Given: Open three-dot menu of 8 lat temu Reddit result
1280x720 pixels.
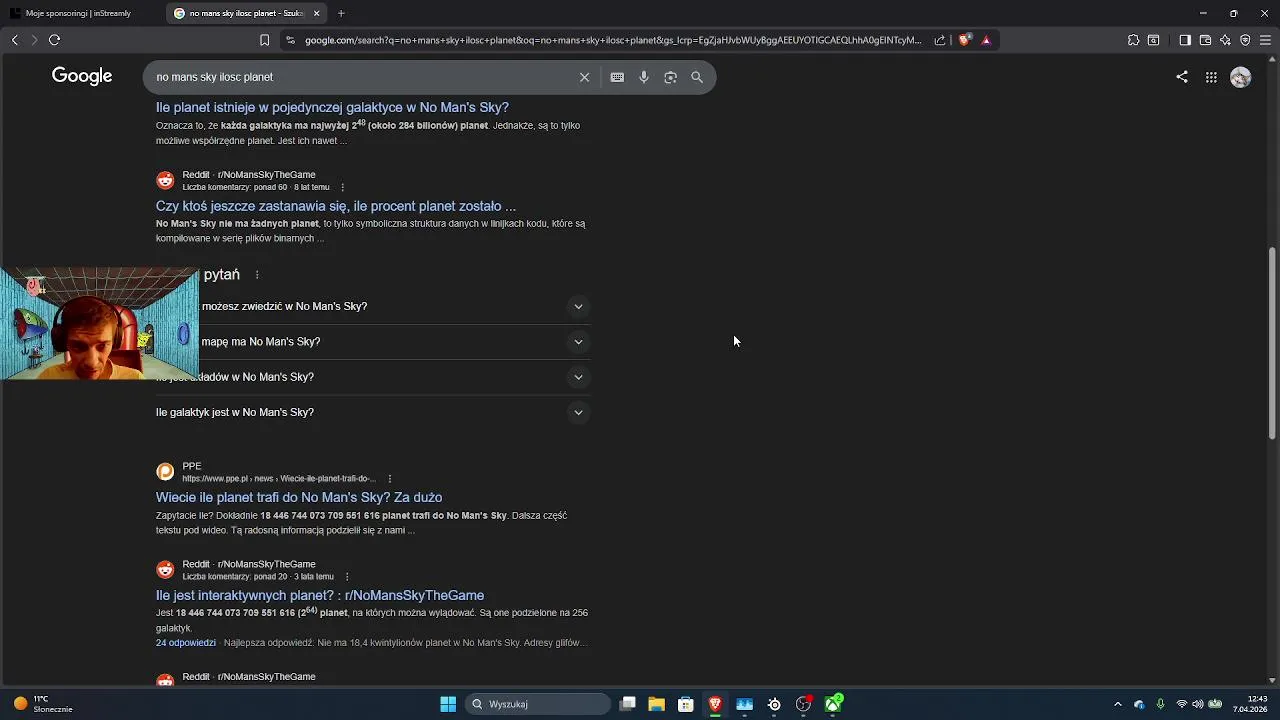Looking at the screenshot, I should [343, 187].
